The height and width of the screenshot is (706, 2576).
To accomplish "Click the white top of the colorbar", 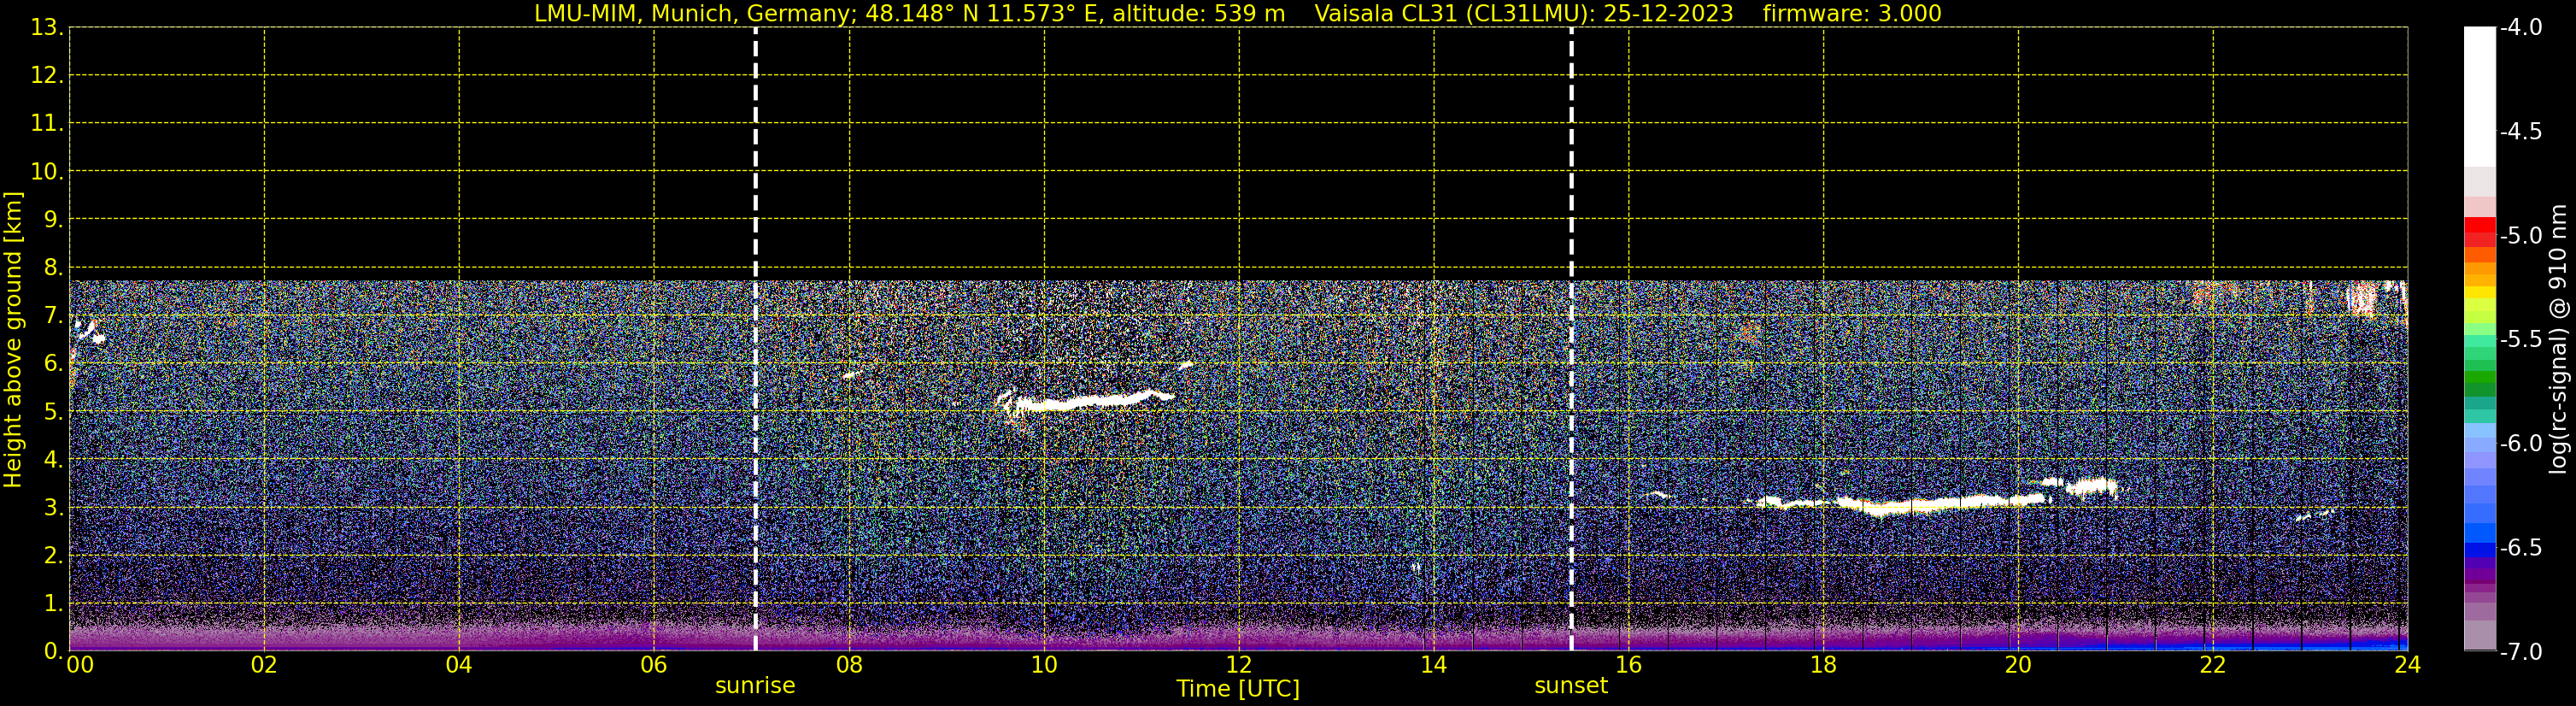I will point(2480,95).
